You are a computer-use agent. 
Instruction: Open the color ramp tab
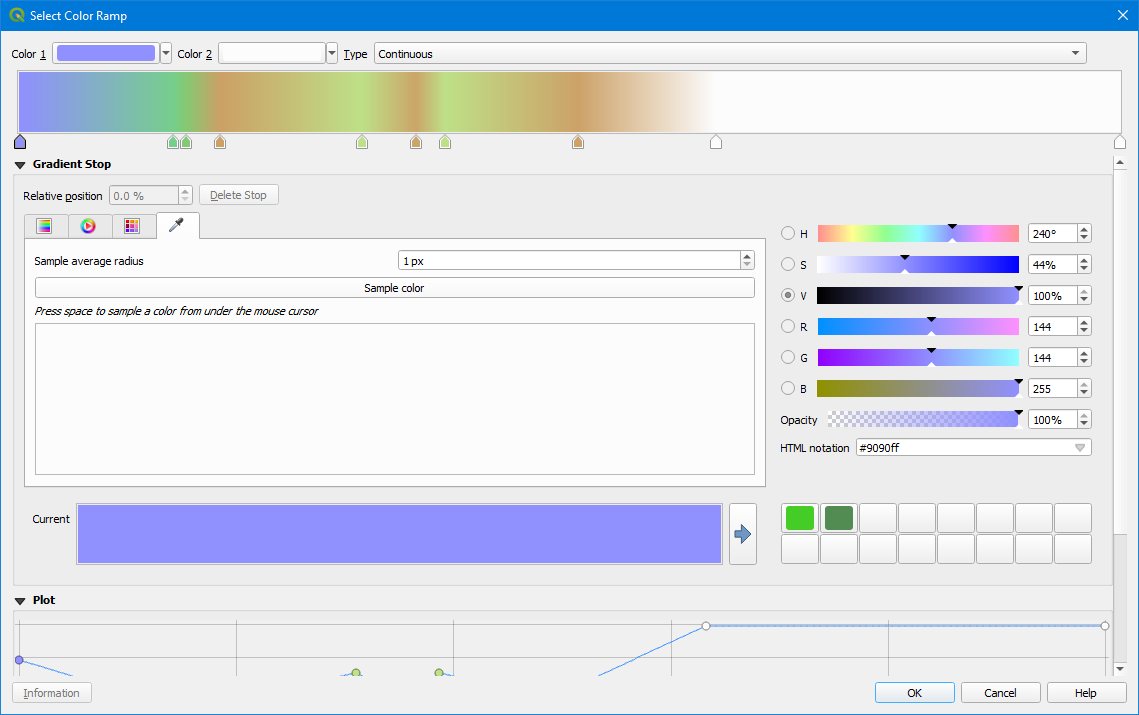coord(46,226)
